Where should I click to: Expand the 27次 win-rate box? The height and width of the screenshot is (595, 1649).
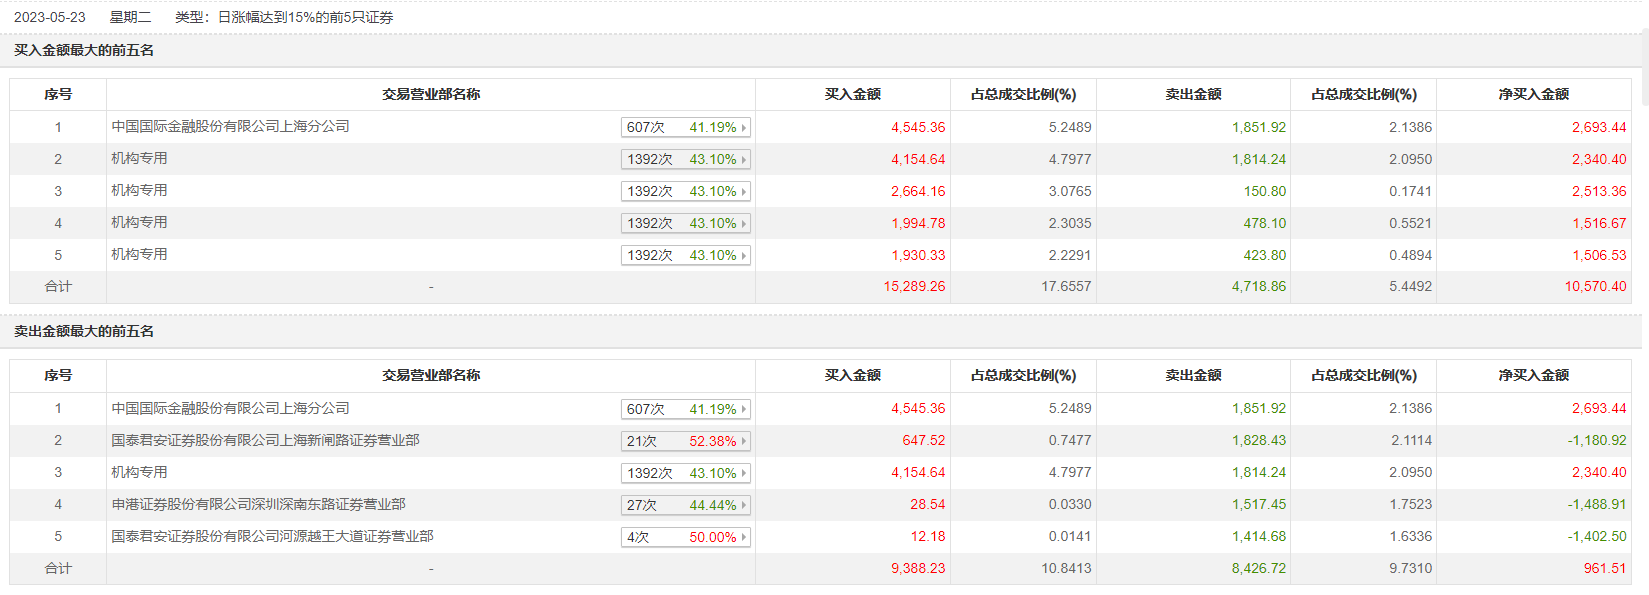pos(685,505)
